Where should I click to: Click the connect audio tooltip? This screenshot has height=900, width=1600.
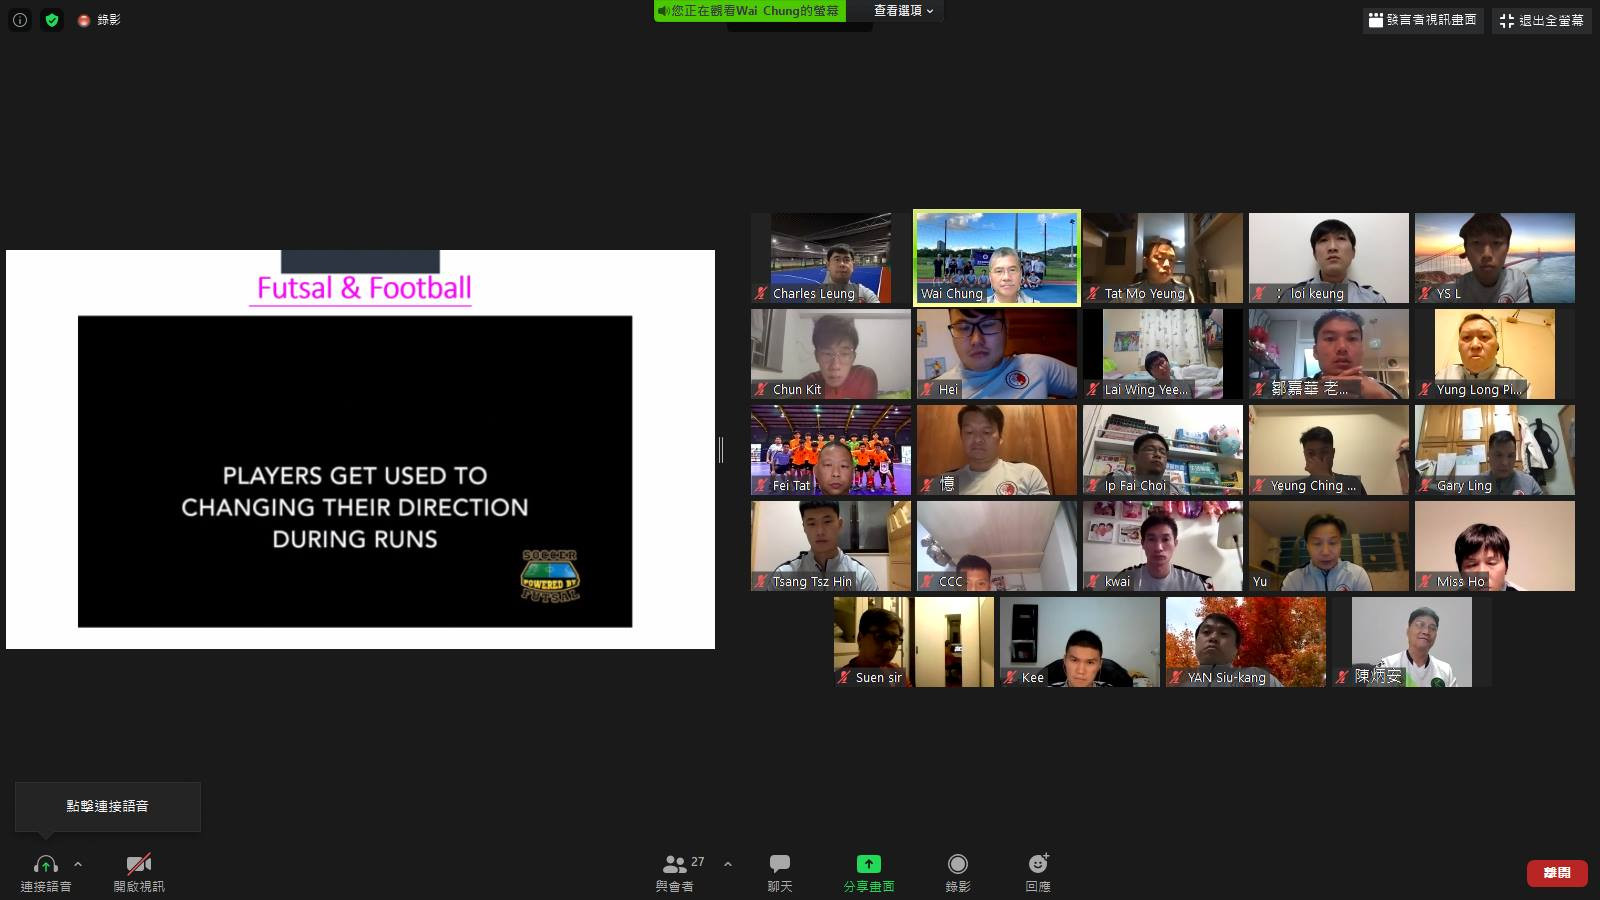pos(107,806)
